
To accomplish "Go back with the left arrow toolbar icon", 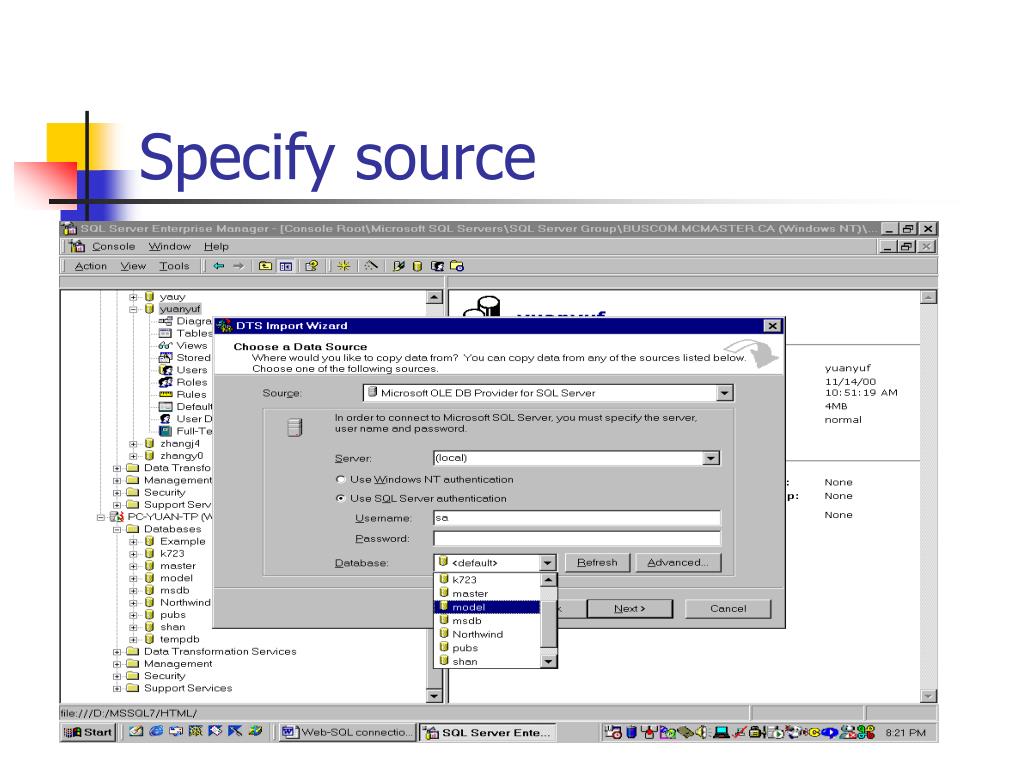I will point(219,266).
